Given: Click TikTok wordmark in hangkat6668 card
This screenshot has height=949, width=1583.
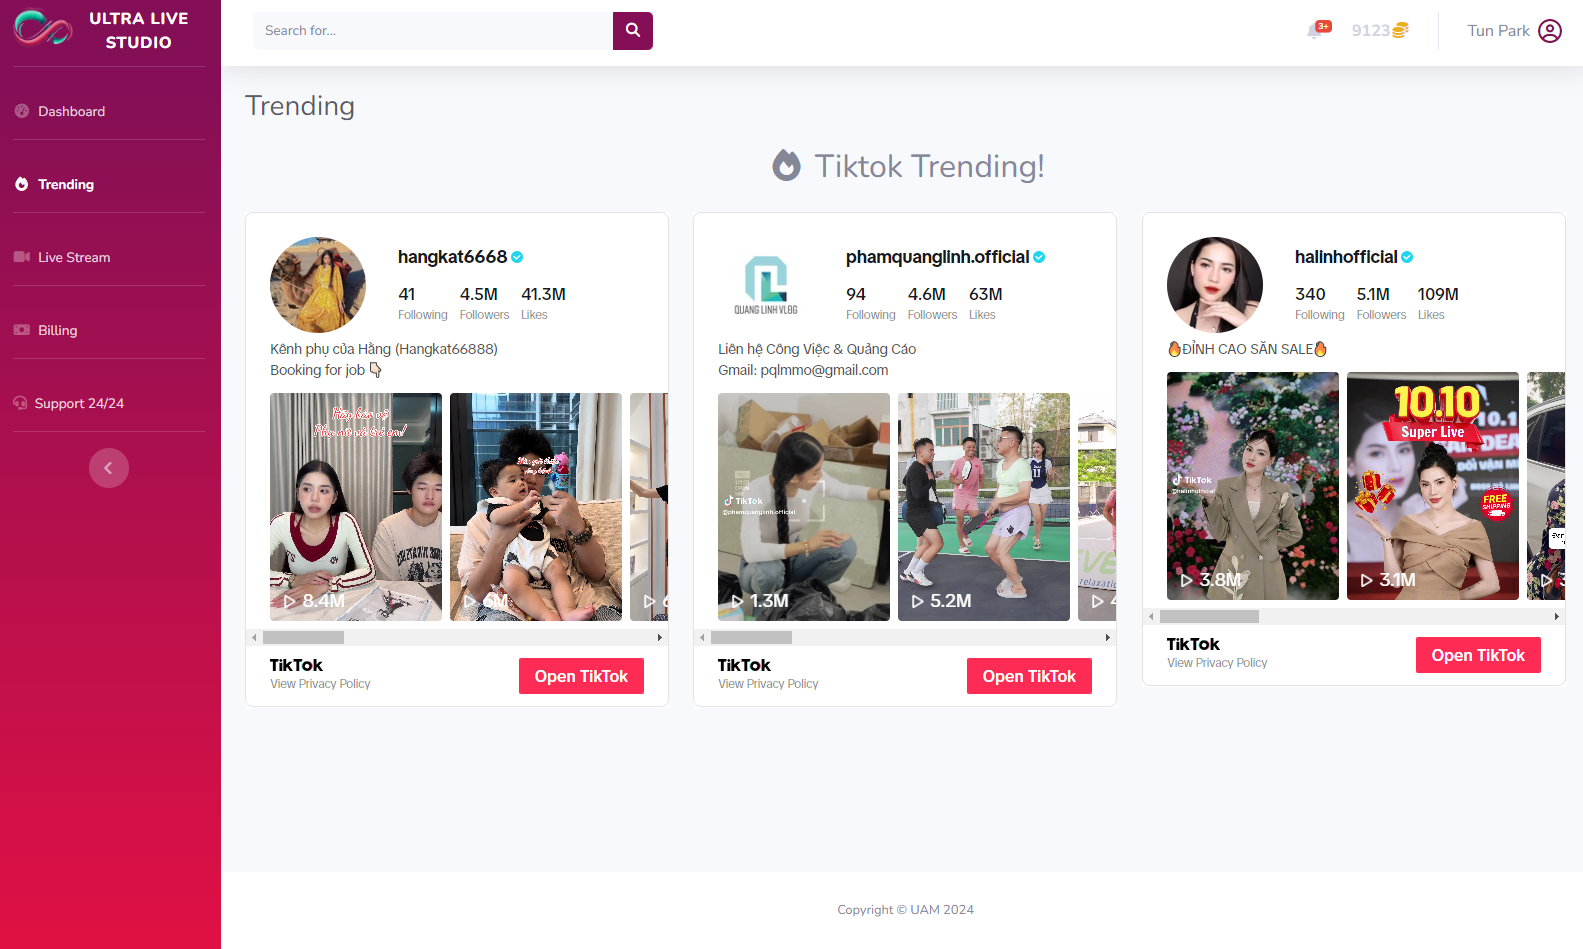Looking at the screenshot, I should (x=296, y=665).
